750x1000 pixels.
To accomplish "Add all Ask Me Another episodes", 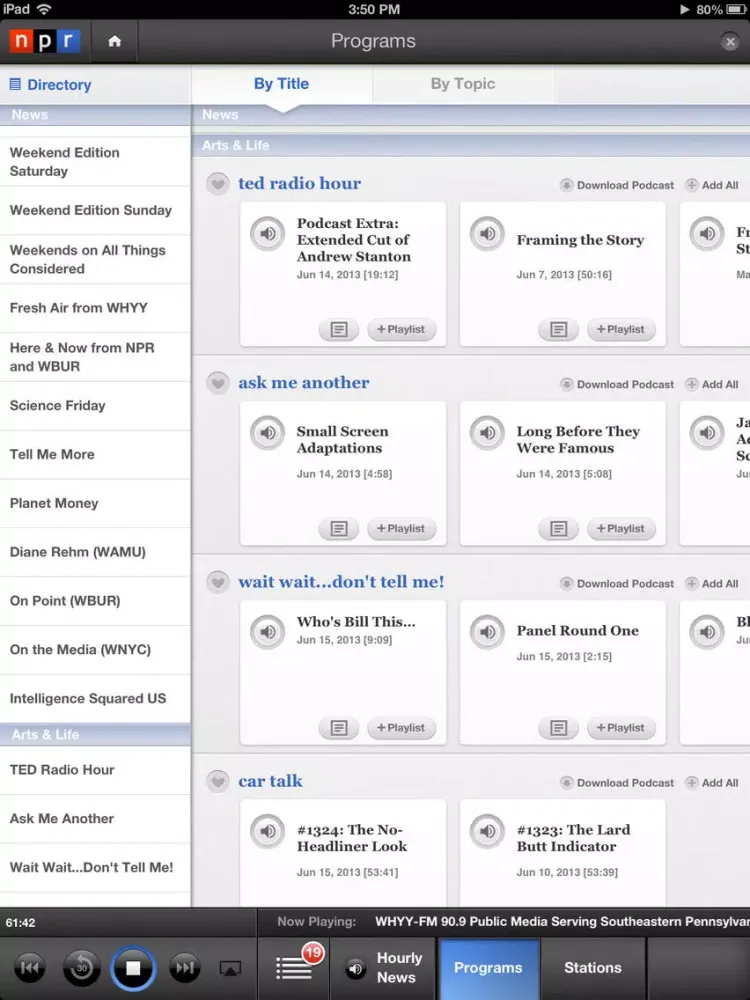I will coord(712,385).
